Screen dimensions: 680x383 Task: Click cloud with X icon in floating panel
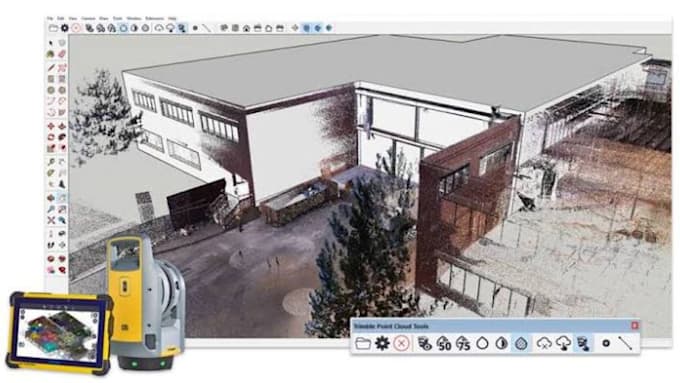[544, 344]
